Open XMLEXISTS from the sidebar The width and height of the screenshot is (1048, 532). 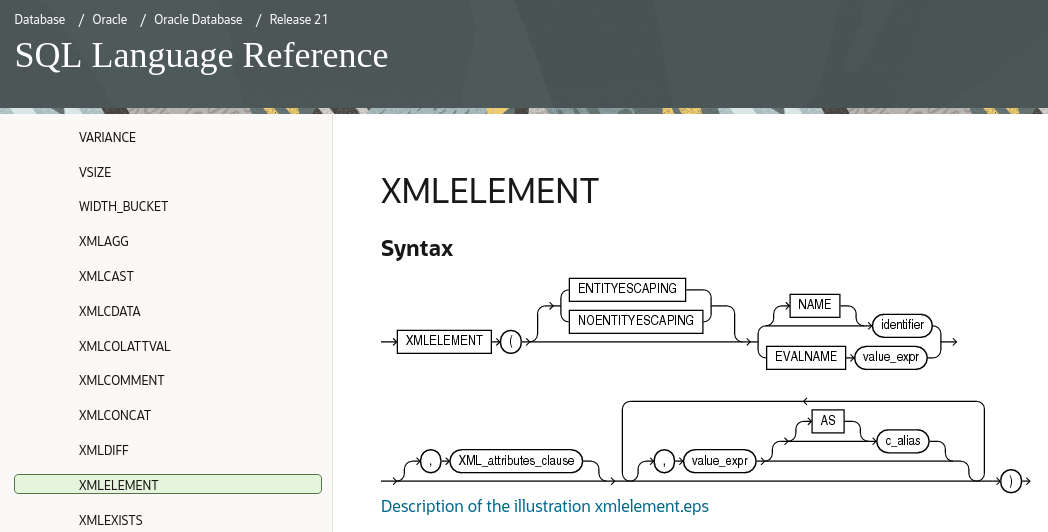110,520
